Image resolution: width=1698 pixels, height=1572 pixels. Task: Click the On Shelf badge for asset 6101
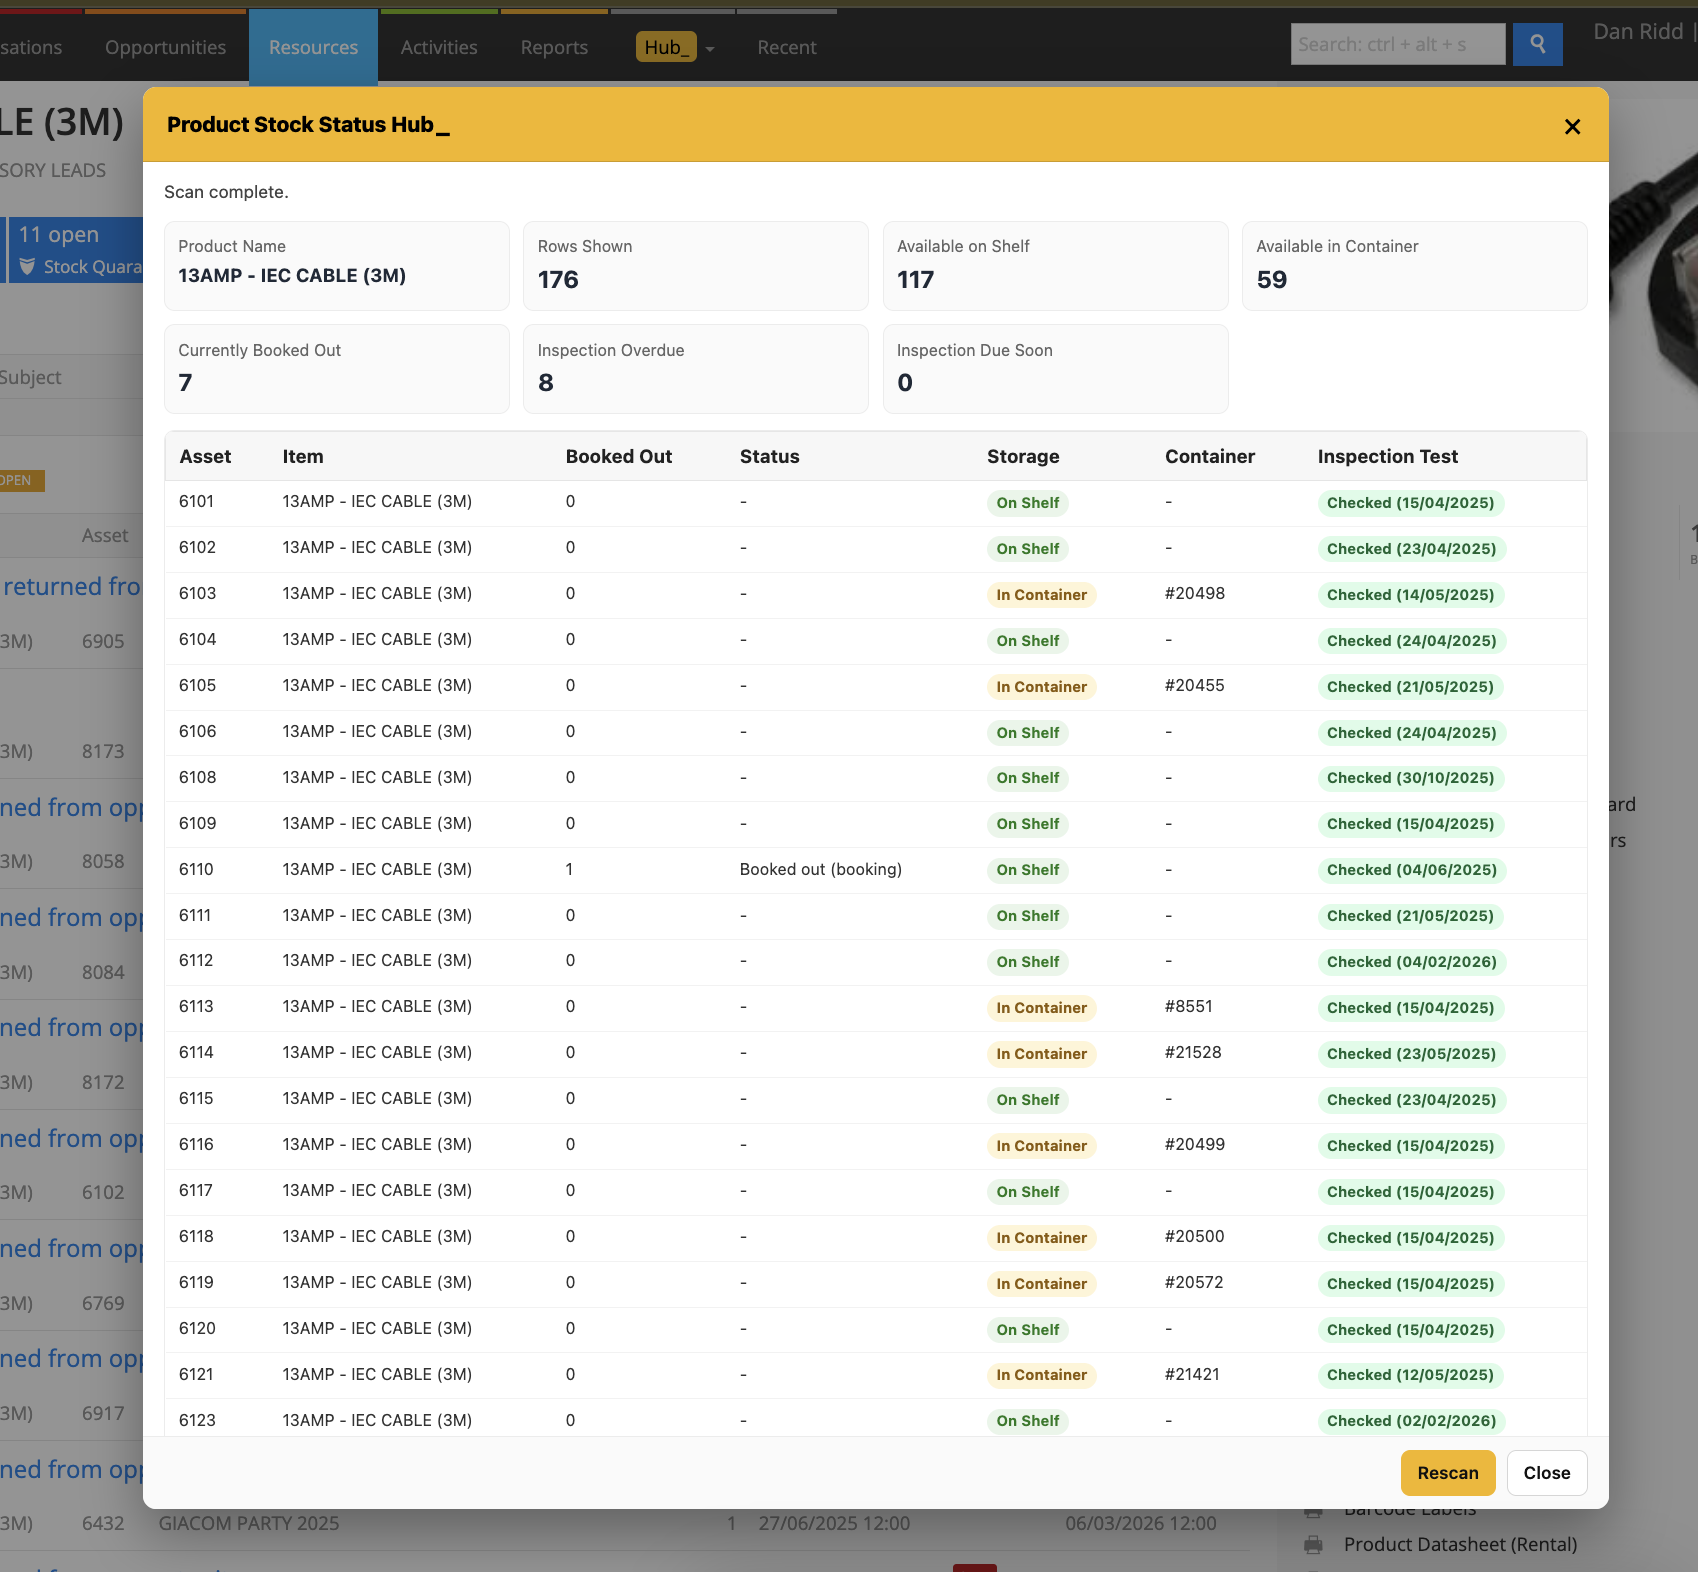1027,503
